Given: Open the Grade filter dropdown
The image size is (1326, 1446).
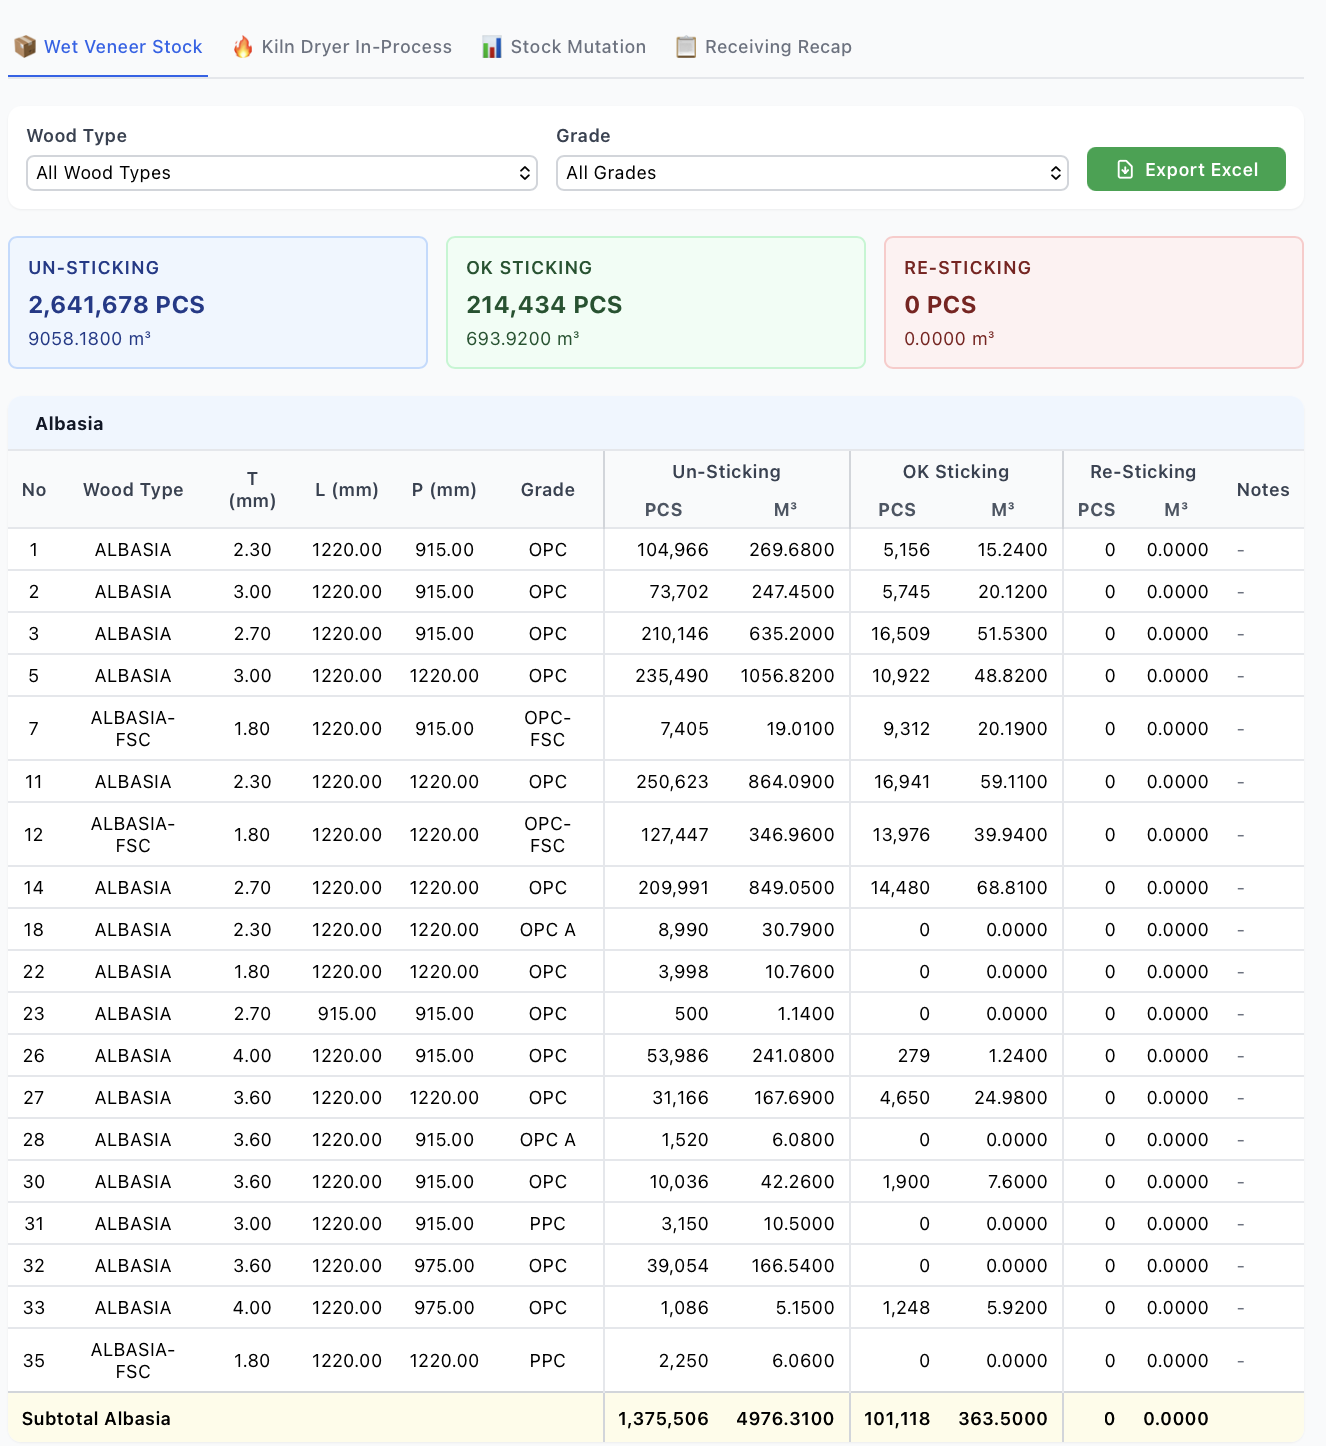Looking at the screenshot, I should click(x=811, y=173).
